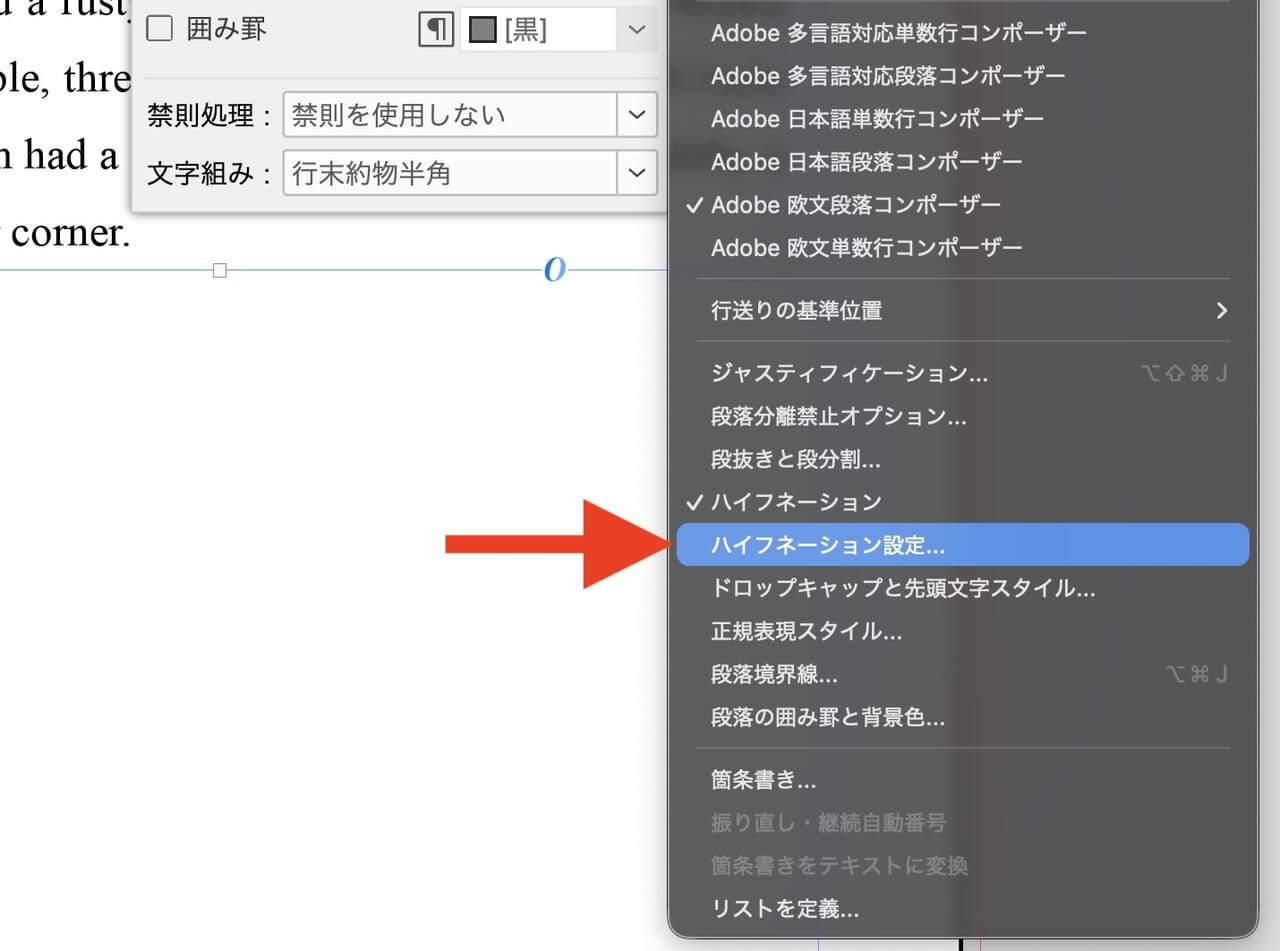Viewport: 1280px width, 951px height.
Task: Select Adobe 欧文単数行コンポーザー
Action: pyautogui.click(x=963, y=247)
